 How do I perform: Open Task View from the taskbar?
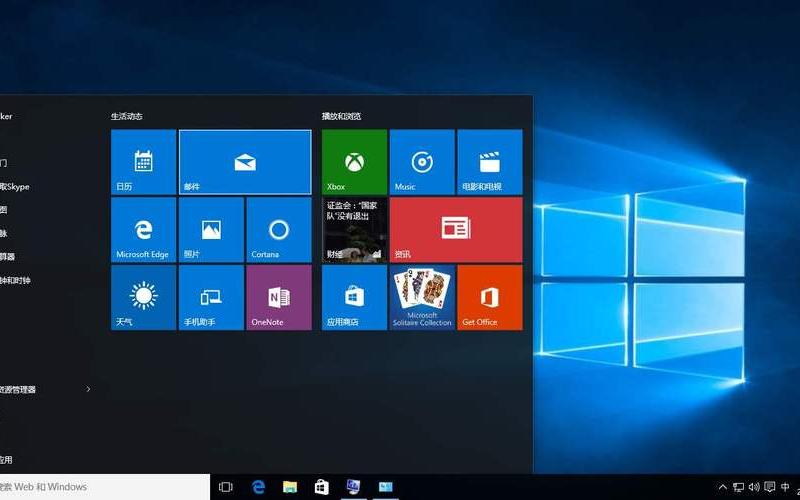tap(226, 487)
